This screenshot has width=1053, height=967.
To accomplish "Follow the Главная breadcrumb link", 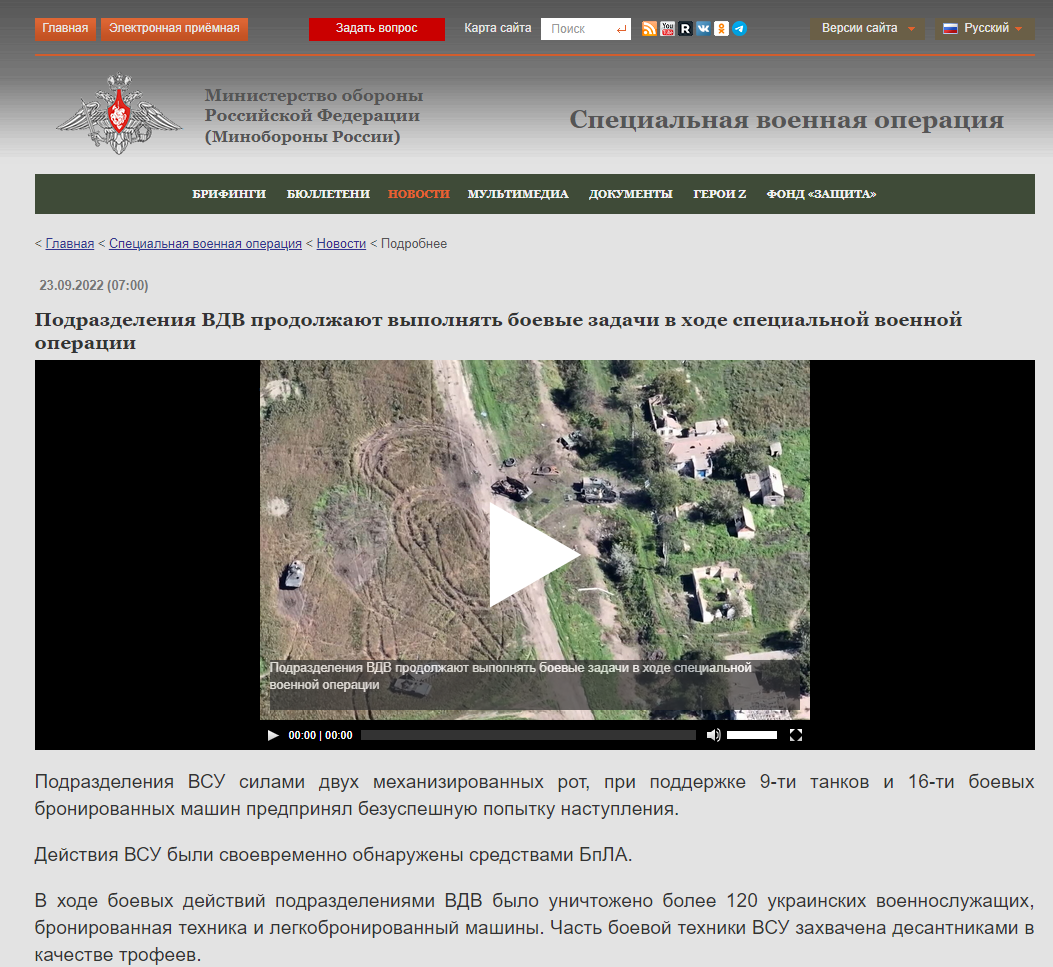I will coord(70,244).
